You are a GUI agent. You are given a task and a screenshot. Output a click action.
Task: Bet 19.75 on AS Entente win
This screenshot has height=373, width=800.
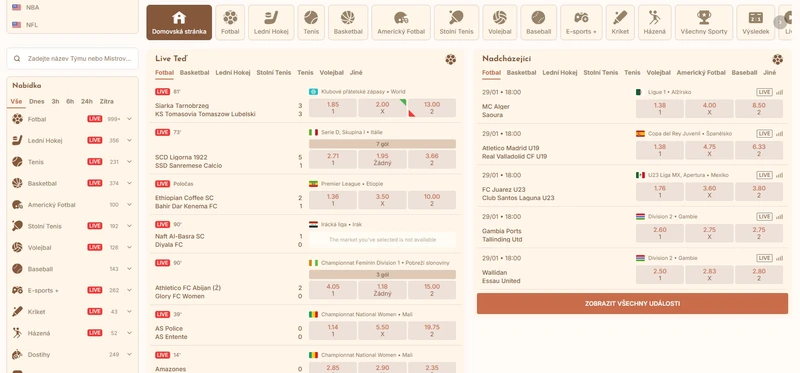(432, 331)
